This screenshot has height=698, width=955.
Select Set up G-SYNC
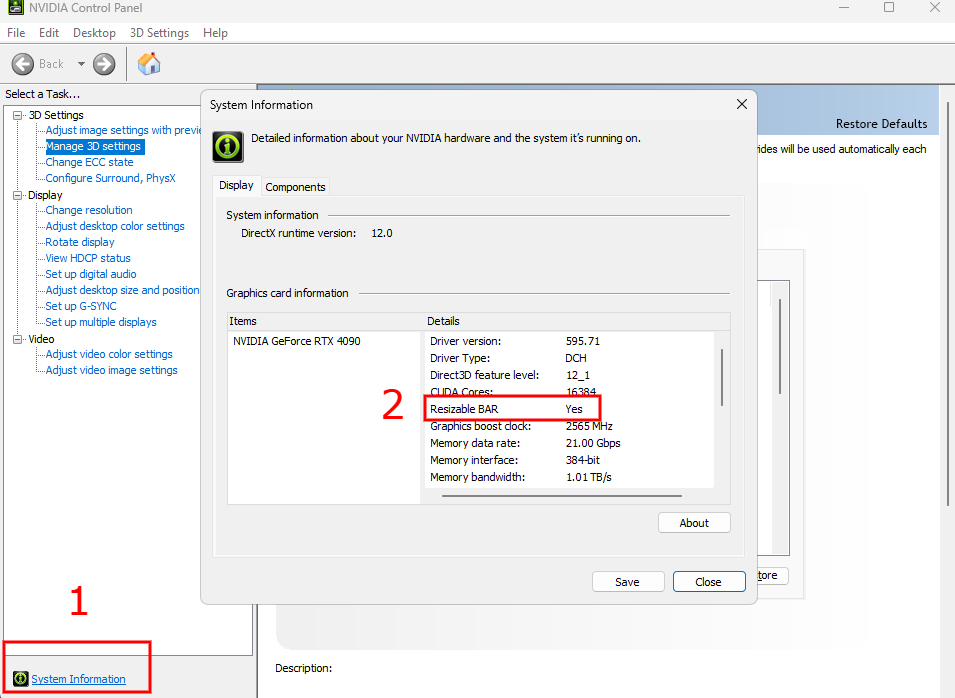(81, 306)
